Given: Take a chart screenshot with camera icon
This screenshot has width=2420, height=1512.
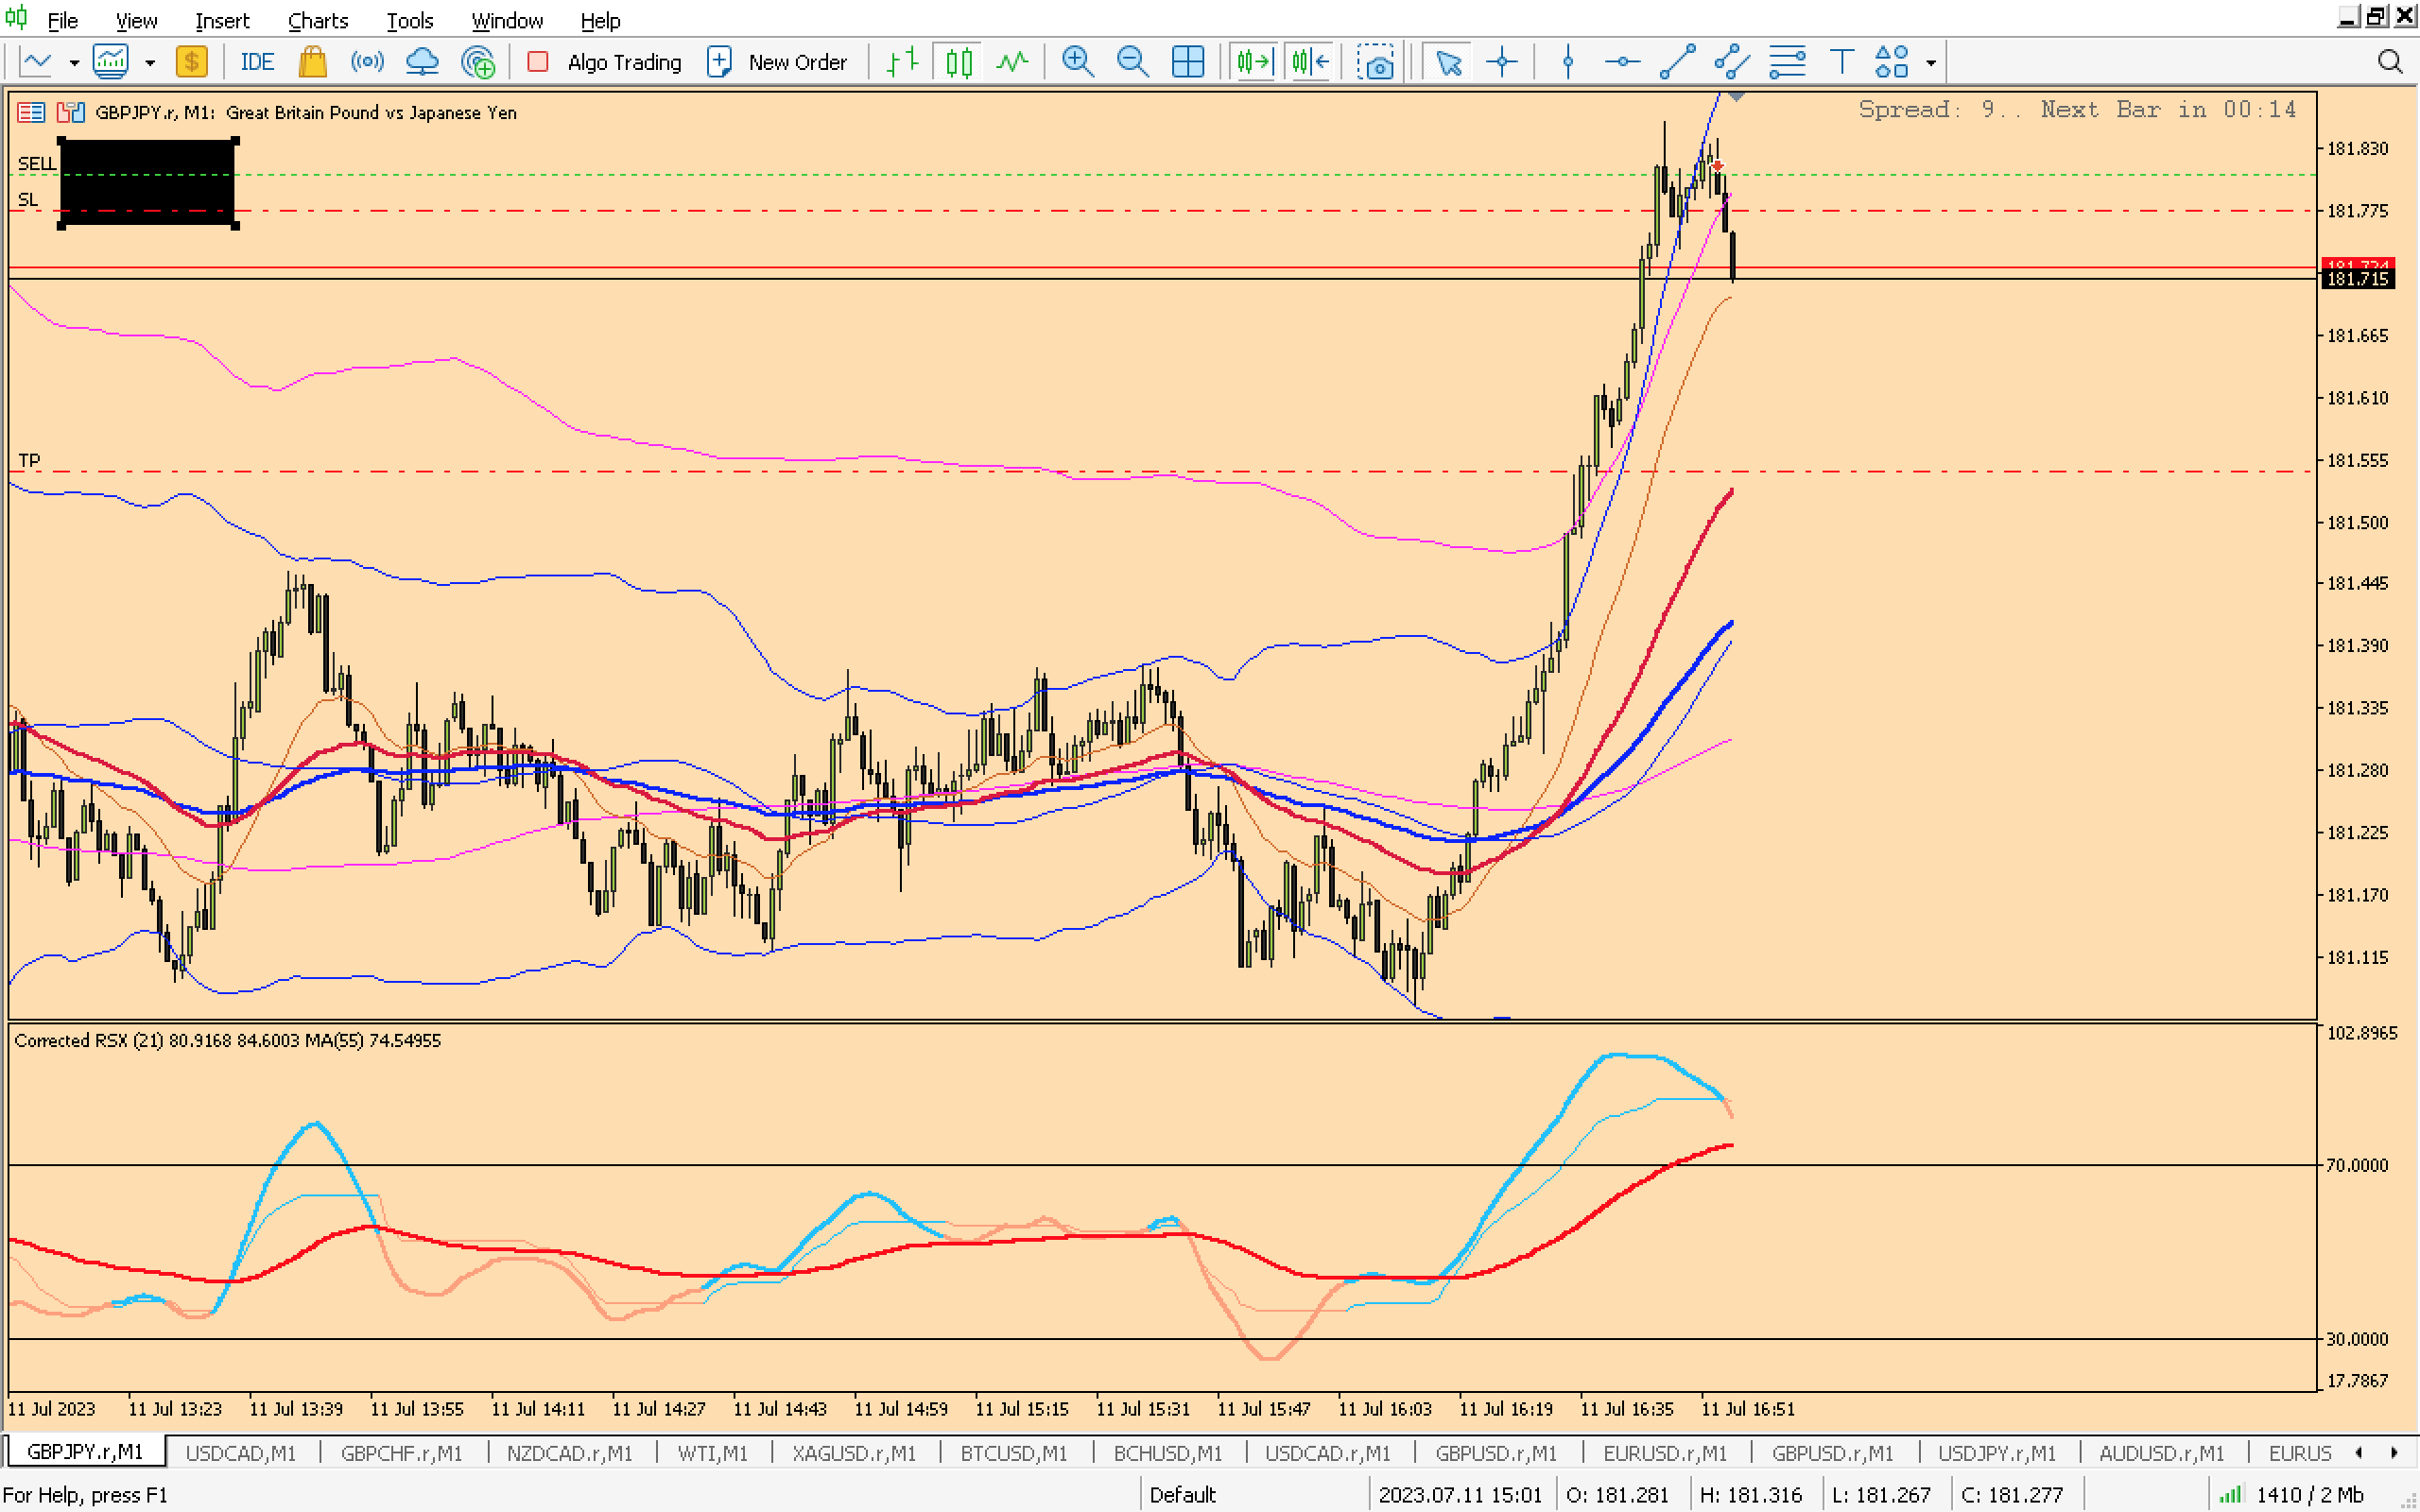Looking at the screenshot, I should point(1376,62).
